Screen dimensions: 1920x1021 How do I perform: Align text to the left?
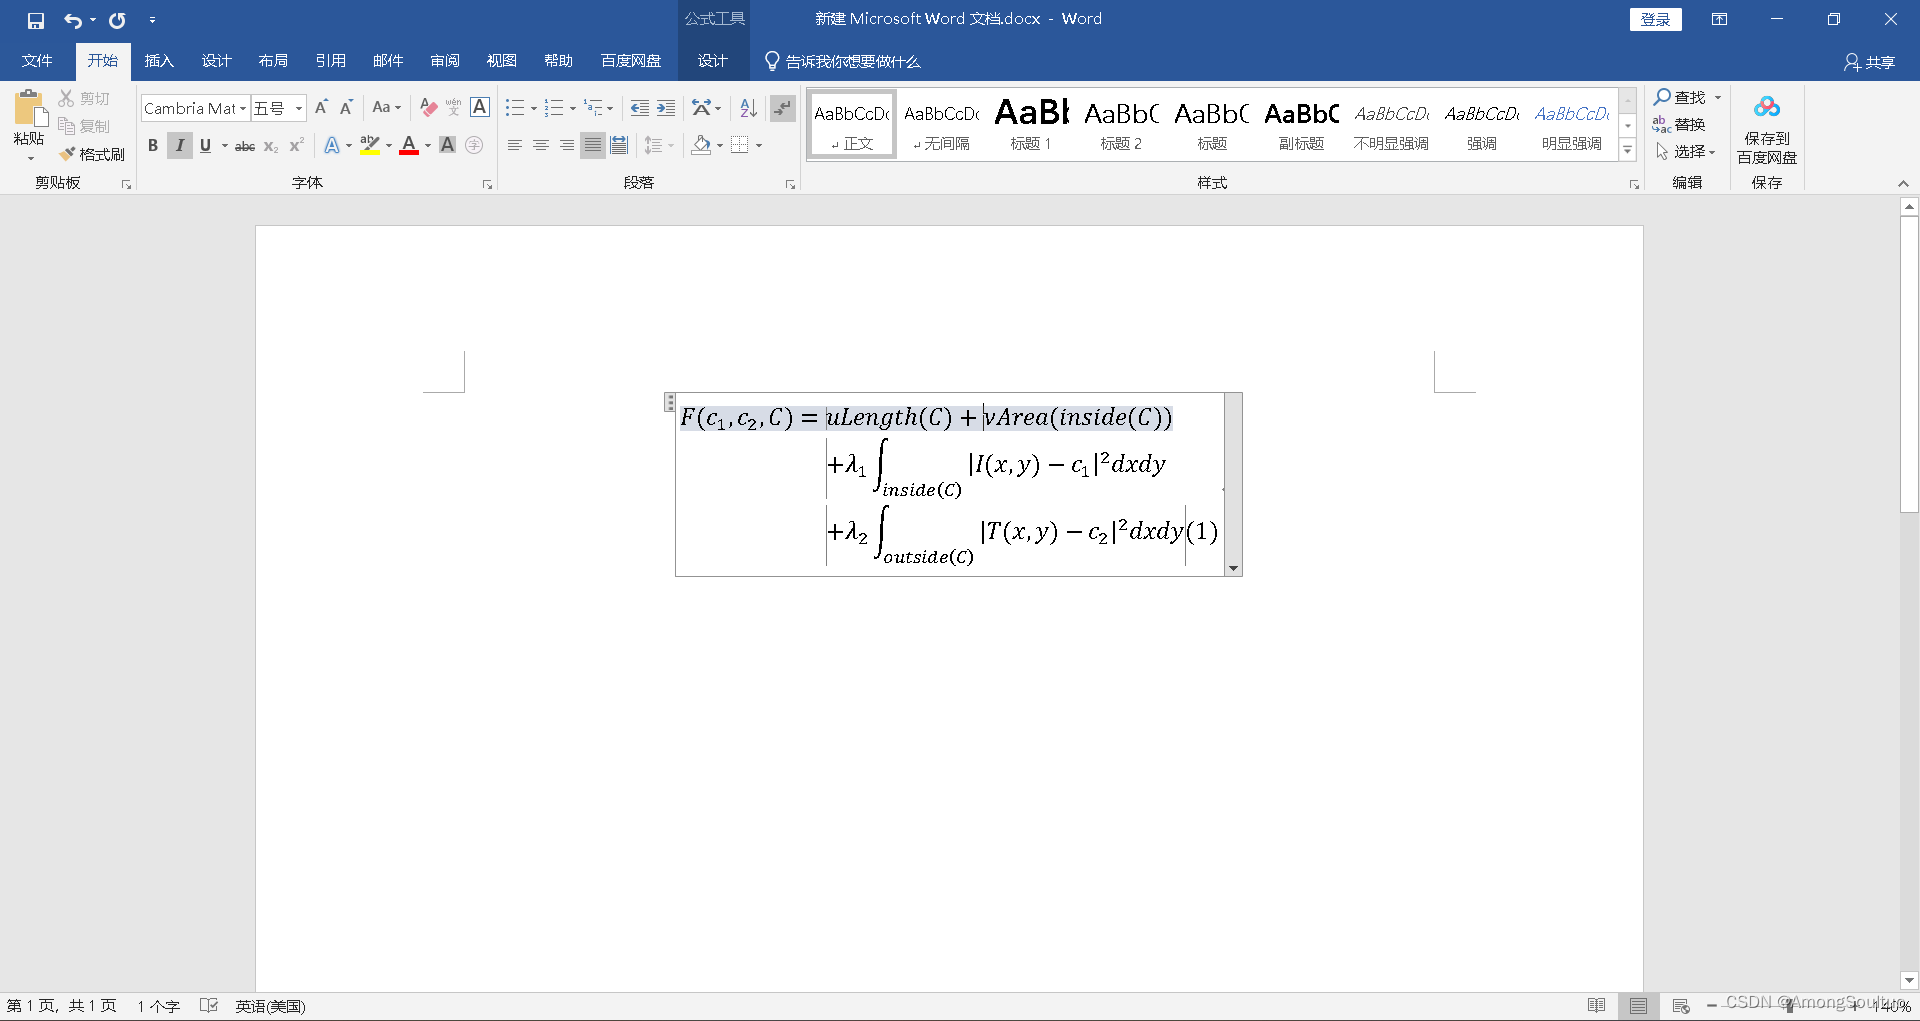[x=515, y=145]
